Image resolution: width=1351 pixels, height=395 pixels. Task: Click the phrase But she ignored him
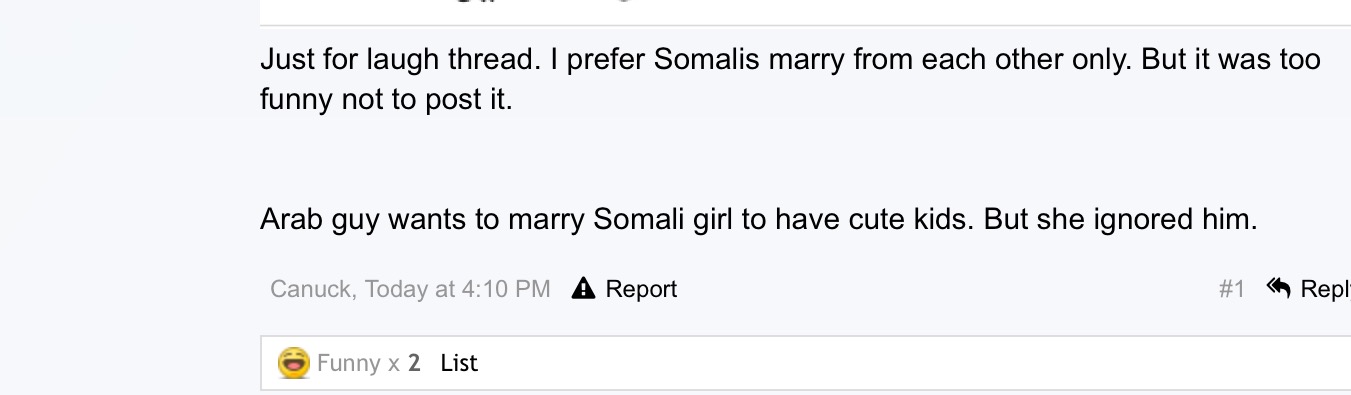tap(1120, 219)
